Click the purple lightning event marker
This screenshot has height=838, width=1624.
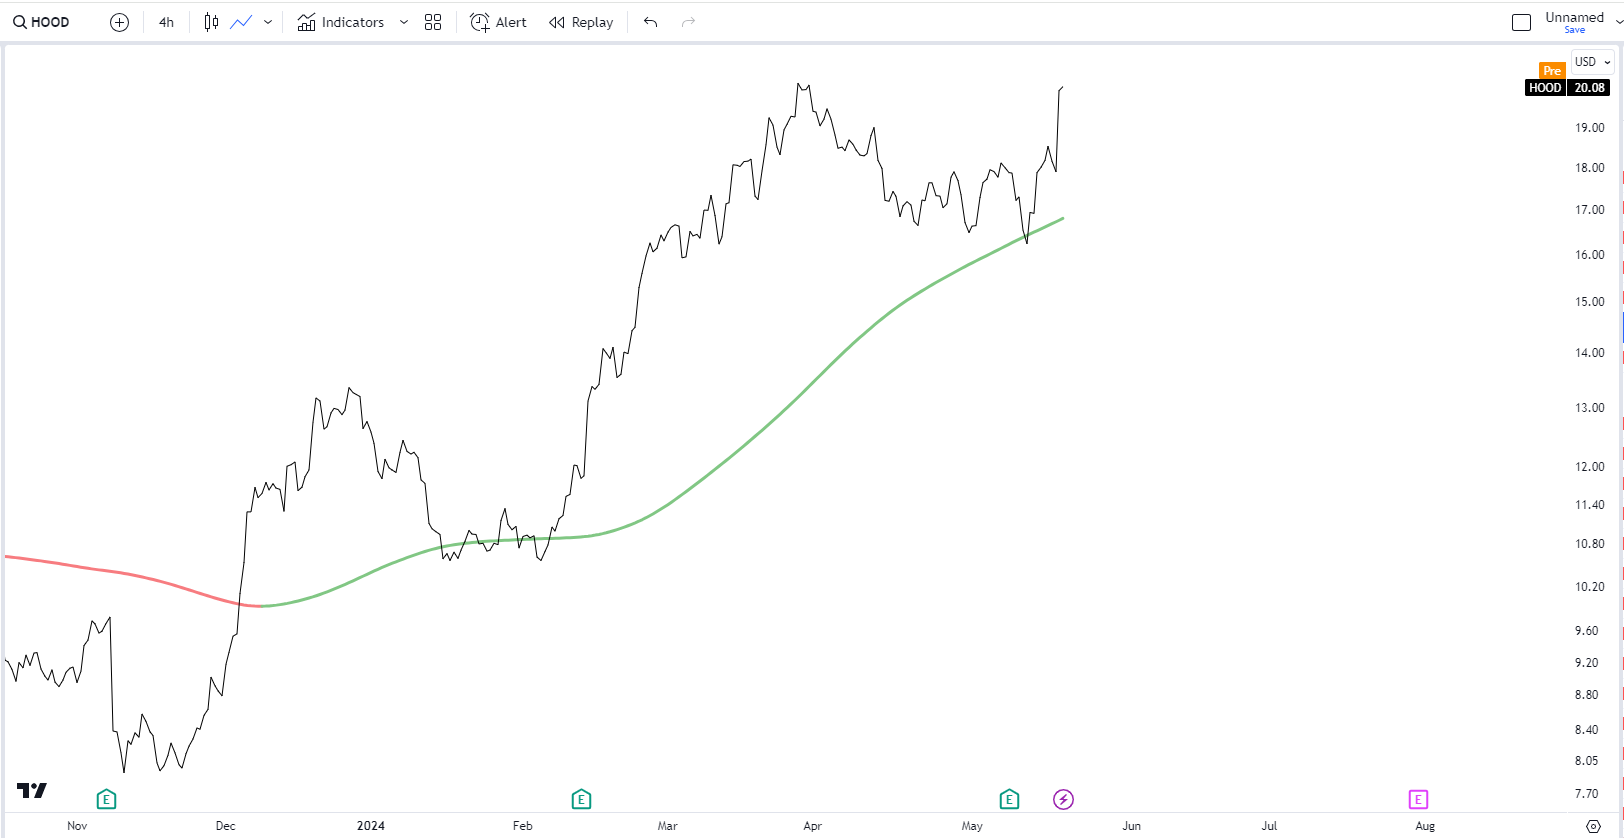(1063, 799)
